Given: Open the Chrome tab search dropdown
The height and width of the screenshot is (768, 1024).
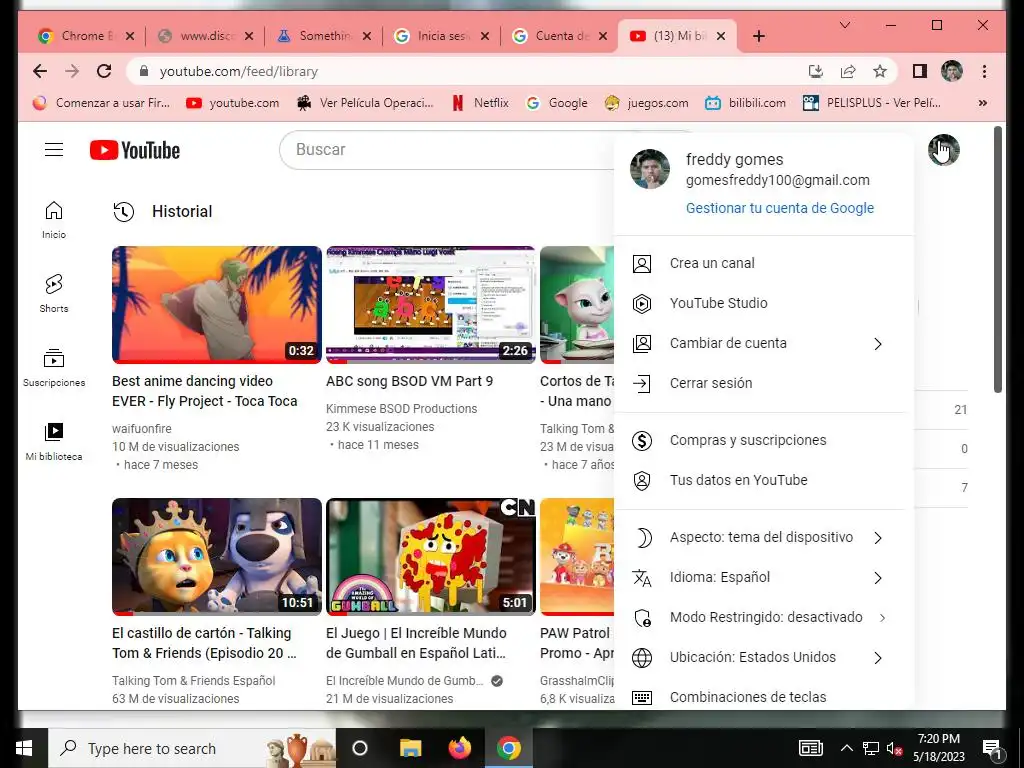Looking at the screenshot, I should tap(844, 25).
